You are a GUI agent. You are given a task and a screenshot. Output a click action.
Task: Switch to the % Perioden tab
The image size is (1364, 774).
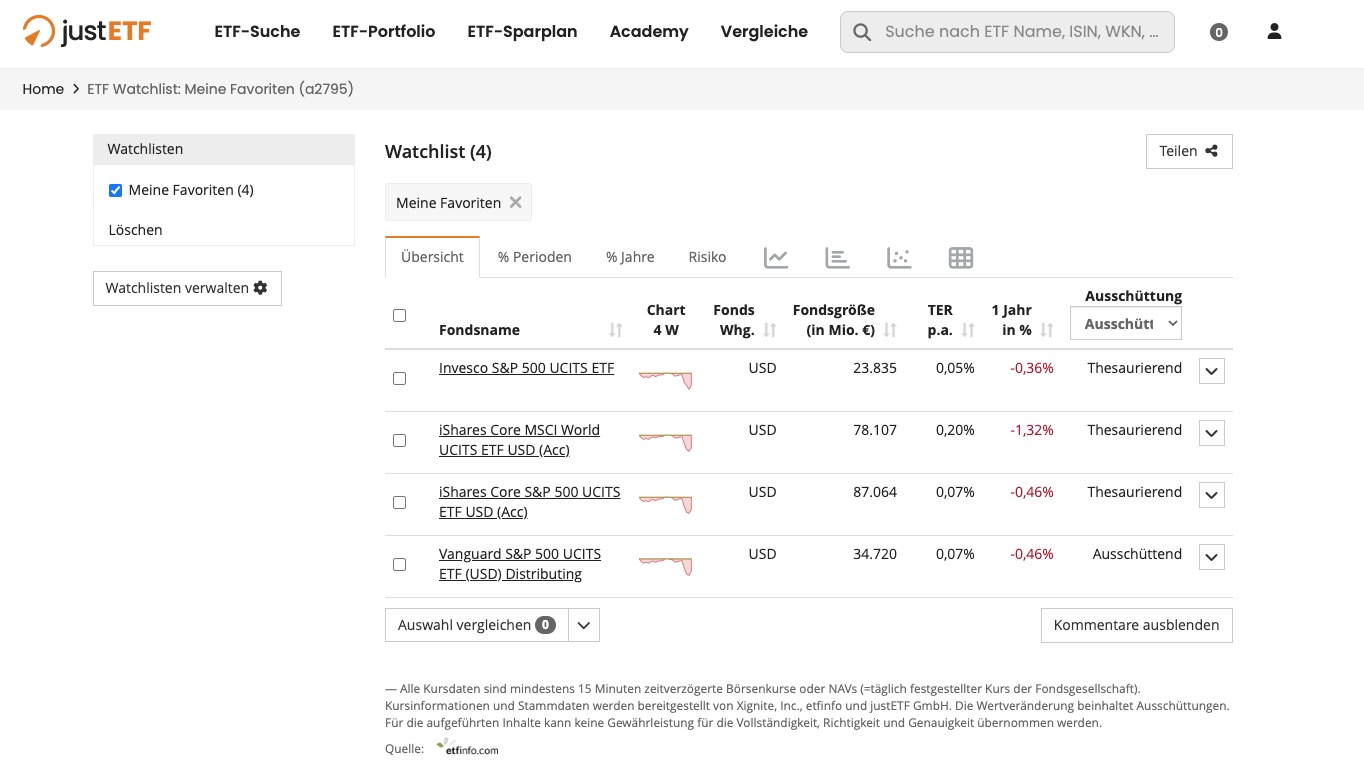click(x=534, y=257)
